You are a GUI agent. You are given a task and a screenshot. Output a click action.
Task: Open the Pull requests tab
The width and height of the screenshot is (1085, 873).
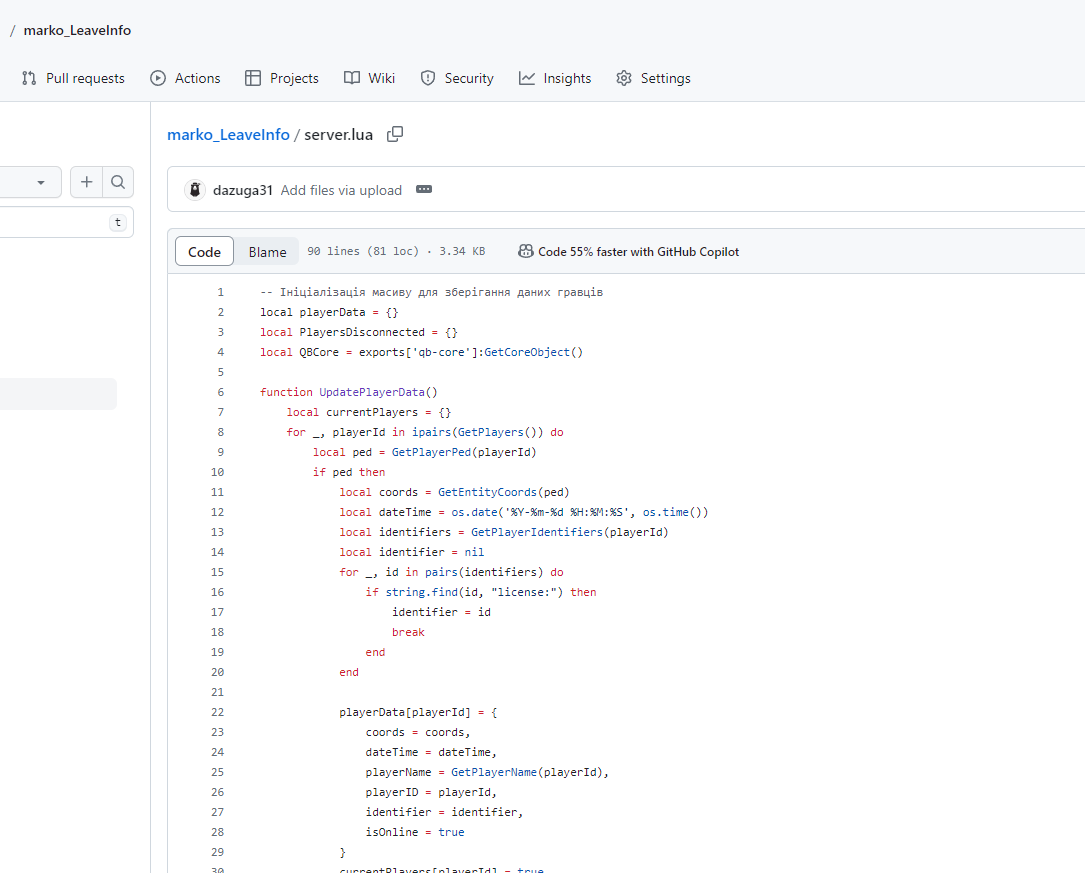(x=73, y=78)
